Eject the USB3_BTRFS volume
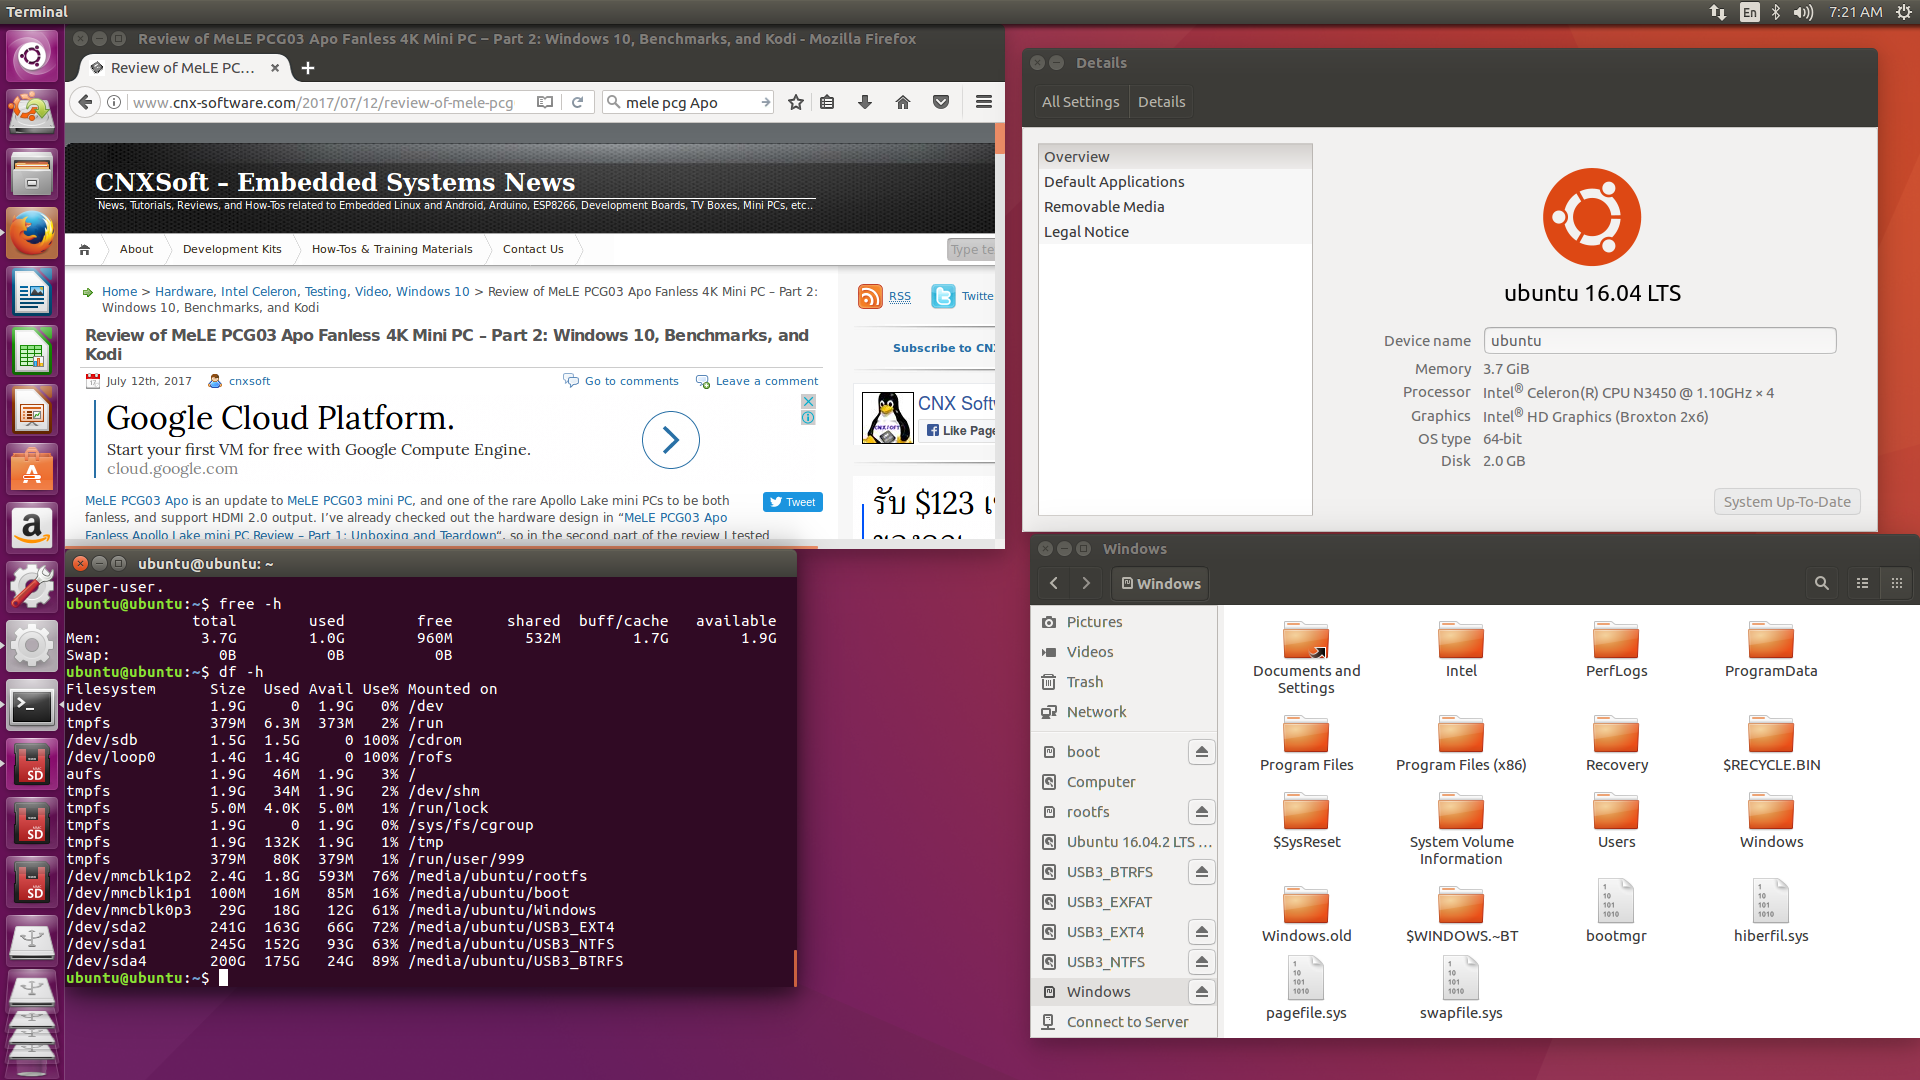1920x1080 pixels. click(1202, 872)
